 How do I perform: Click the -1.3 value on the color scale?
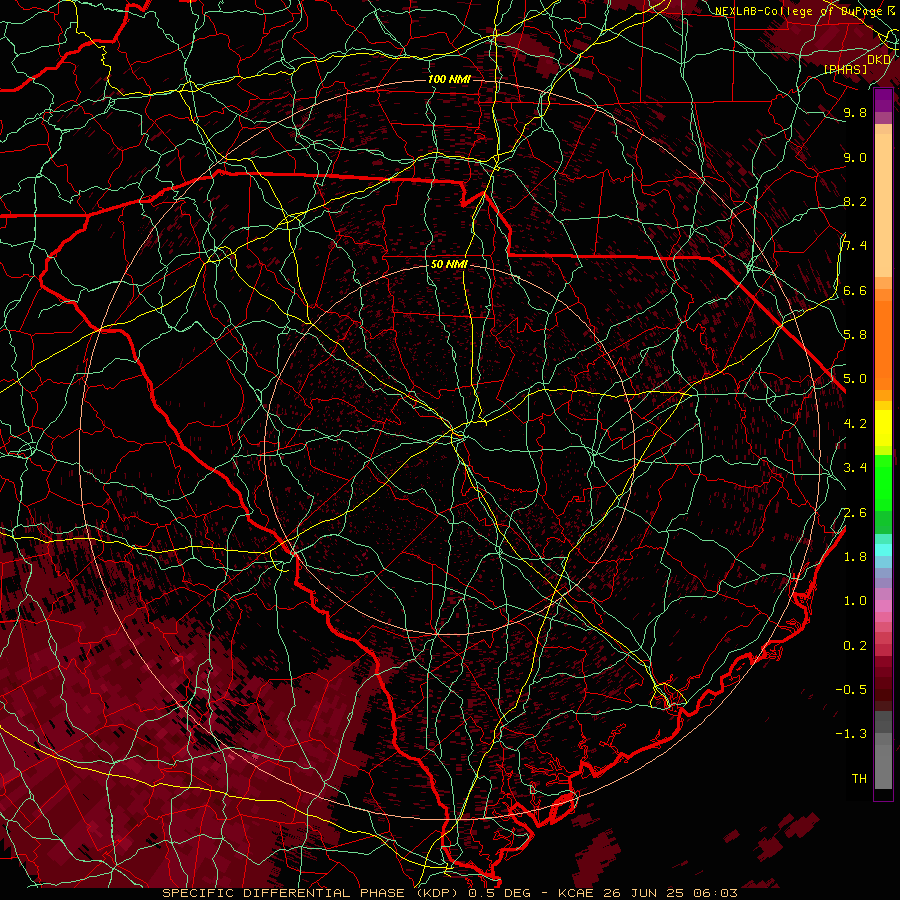[x=851, y=734]
